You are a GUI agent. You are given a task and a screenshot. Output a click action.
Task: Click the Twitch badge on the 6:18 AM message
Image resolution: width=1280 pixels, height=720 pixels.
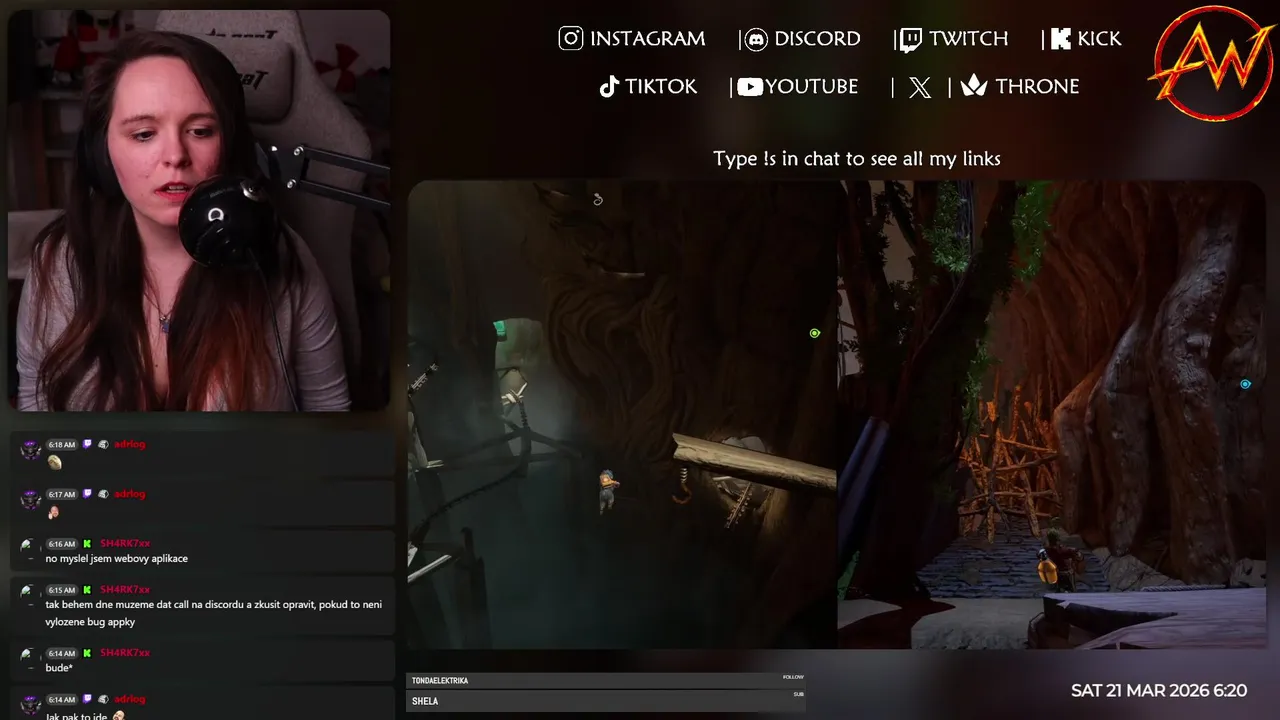coord(87,444)
